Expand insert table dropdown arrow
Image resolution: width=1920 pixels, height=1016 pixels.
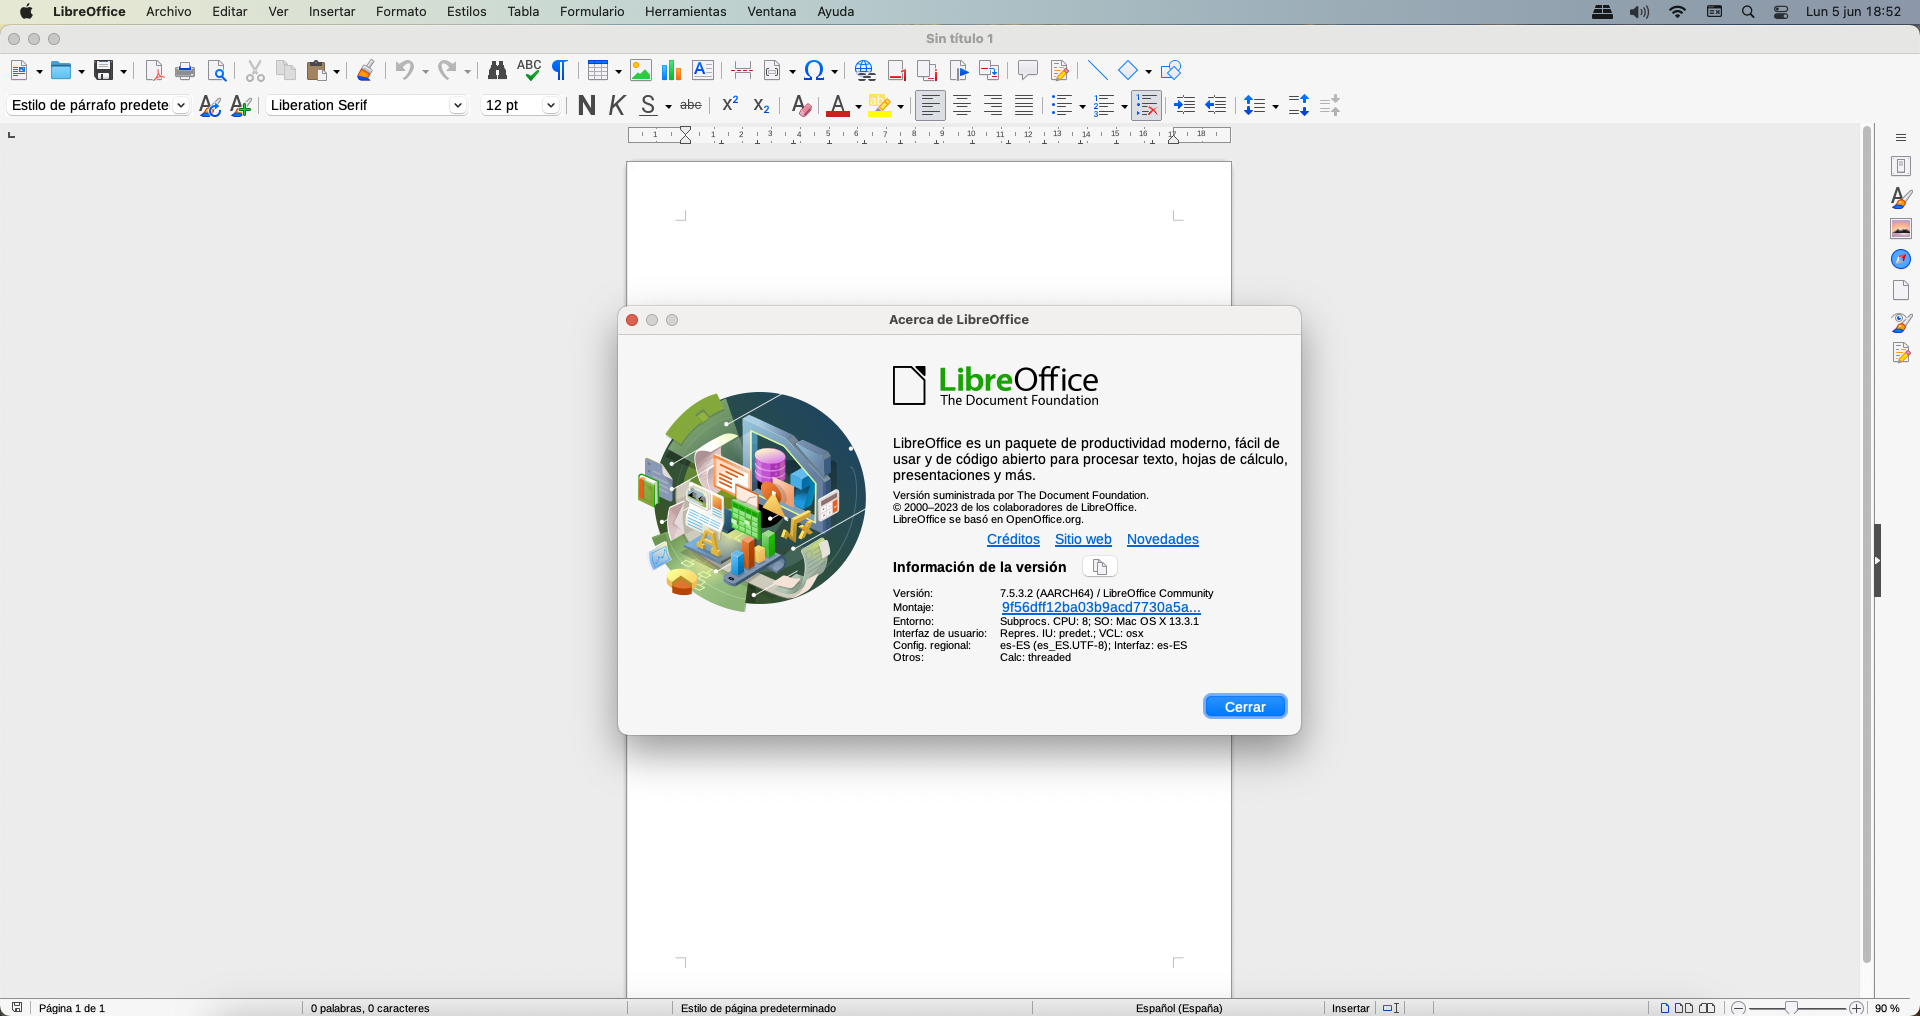click(618, 71)
